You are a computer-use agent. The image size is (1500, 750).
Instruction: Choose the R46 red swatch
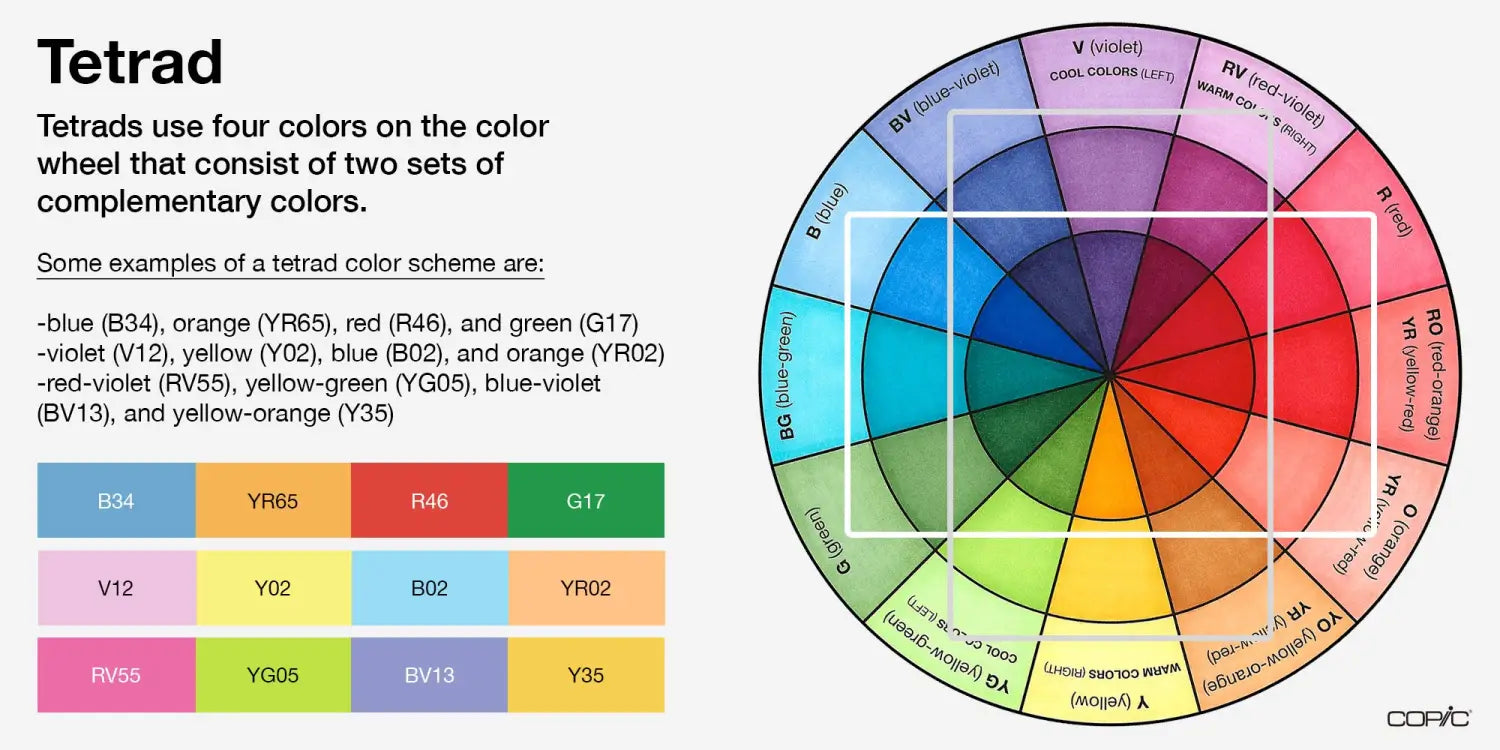click(x=429, y=500)
